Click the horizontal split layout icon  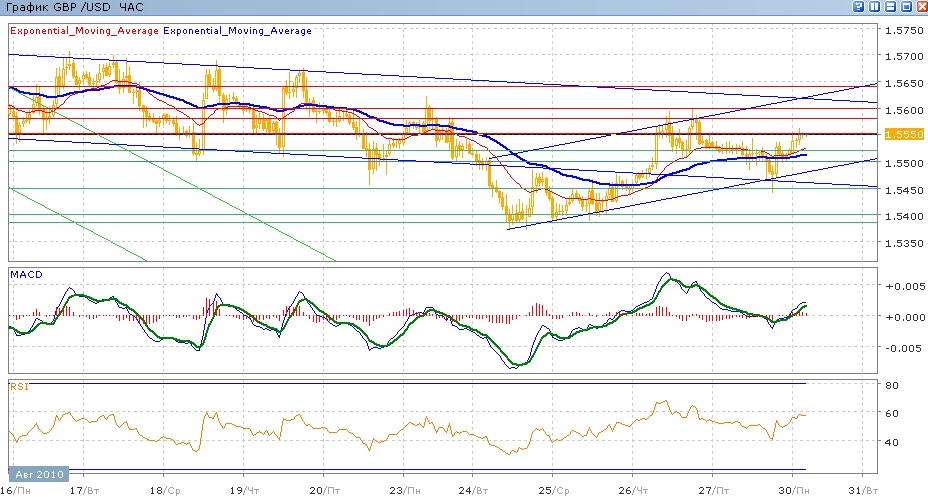click(x=890, y=7)
